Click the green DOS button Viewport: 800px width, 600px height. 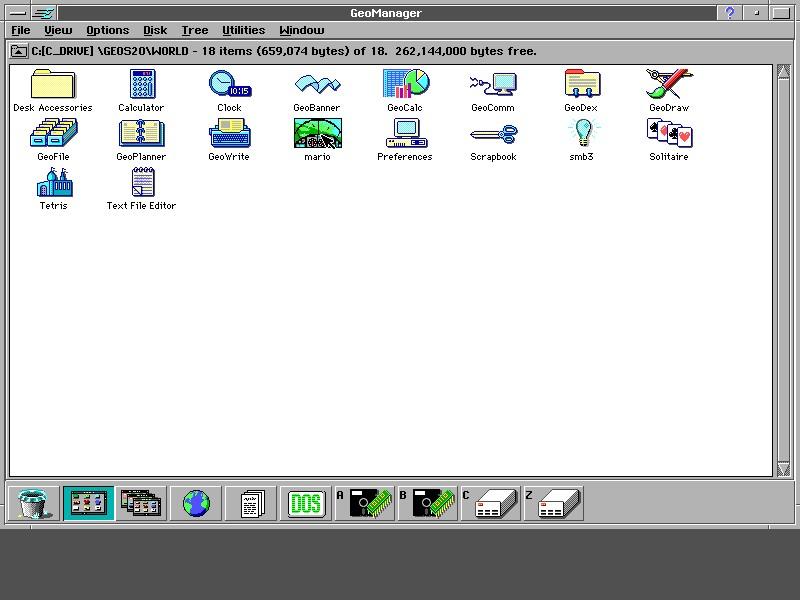coord(306,504)
